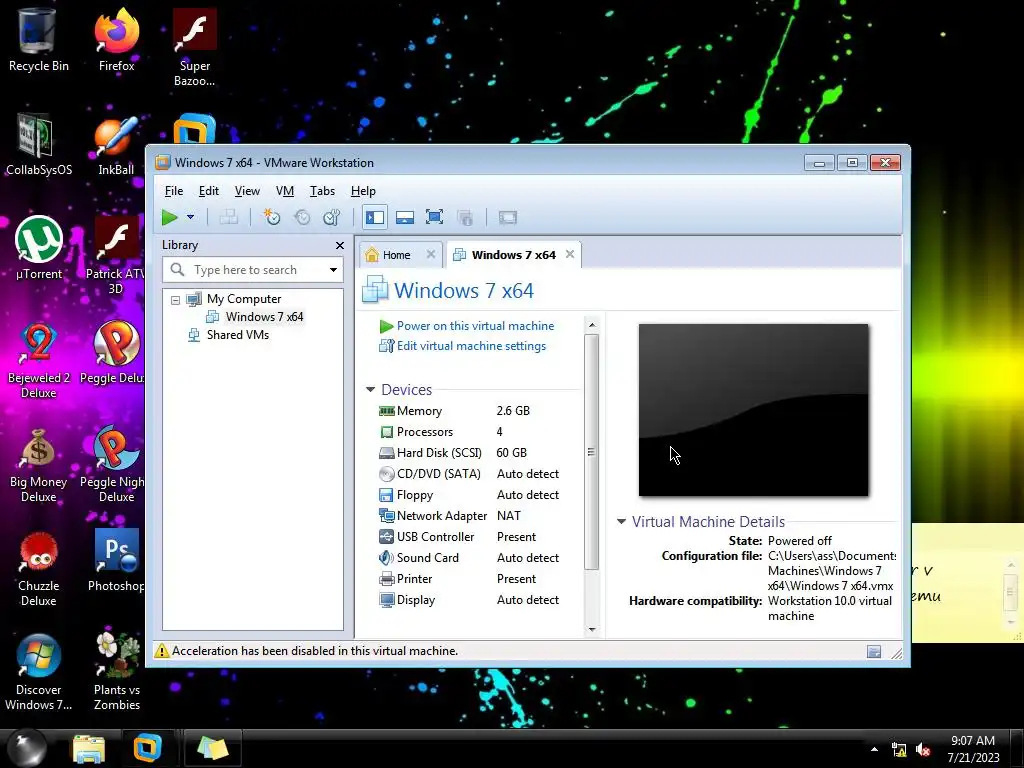1024x768 pixels.
Task: Click the Memory device icon
Action: click(387, 411)
